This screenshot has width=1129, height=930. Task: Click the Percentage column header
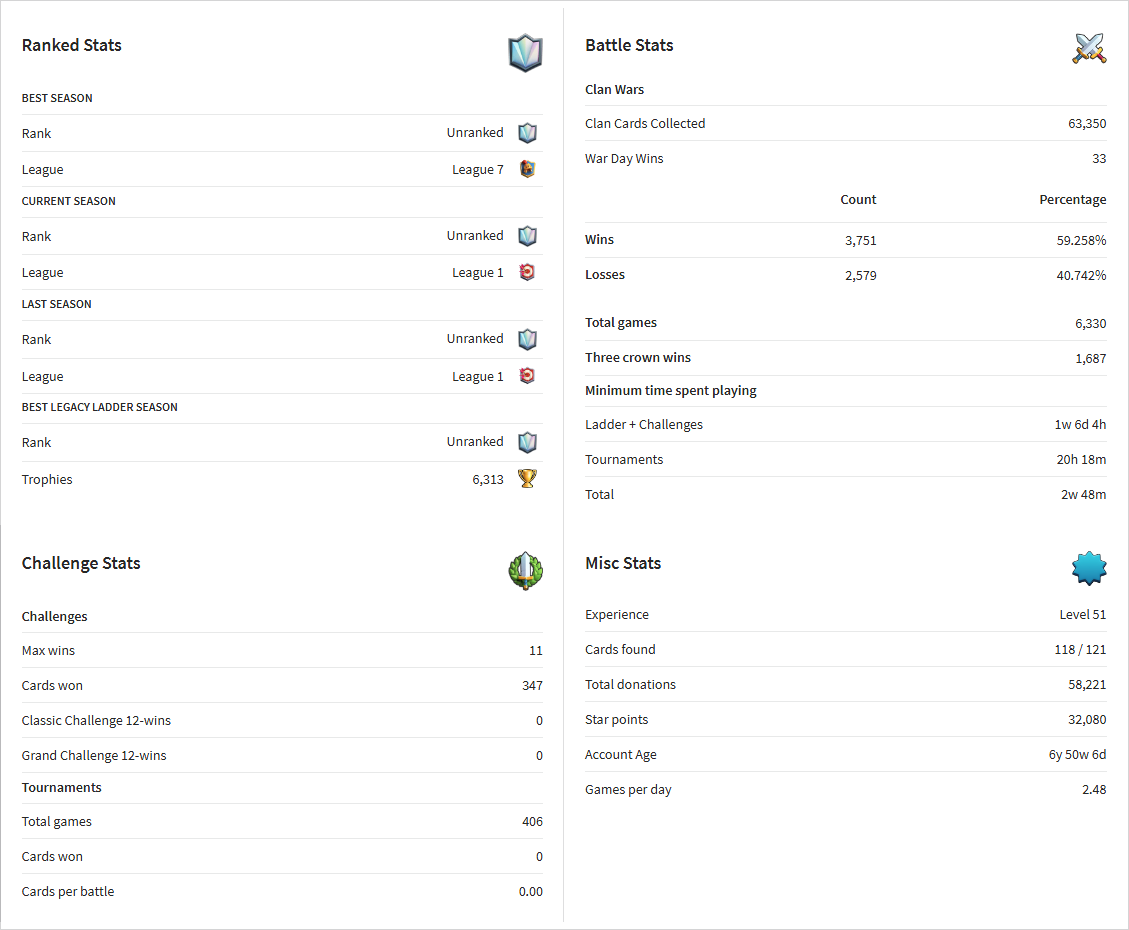point(1073,199)
